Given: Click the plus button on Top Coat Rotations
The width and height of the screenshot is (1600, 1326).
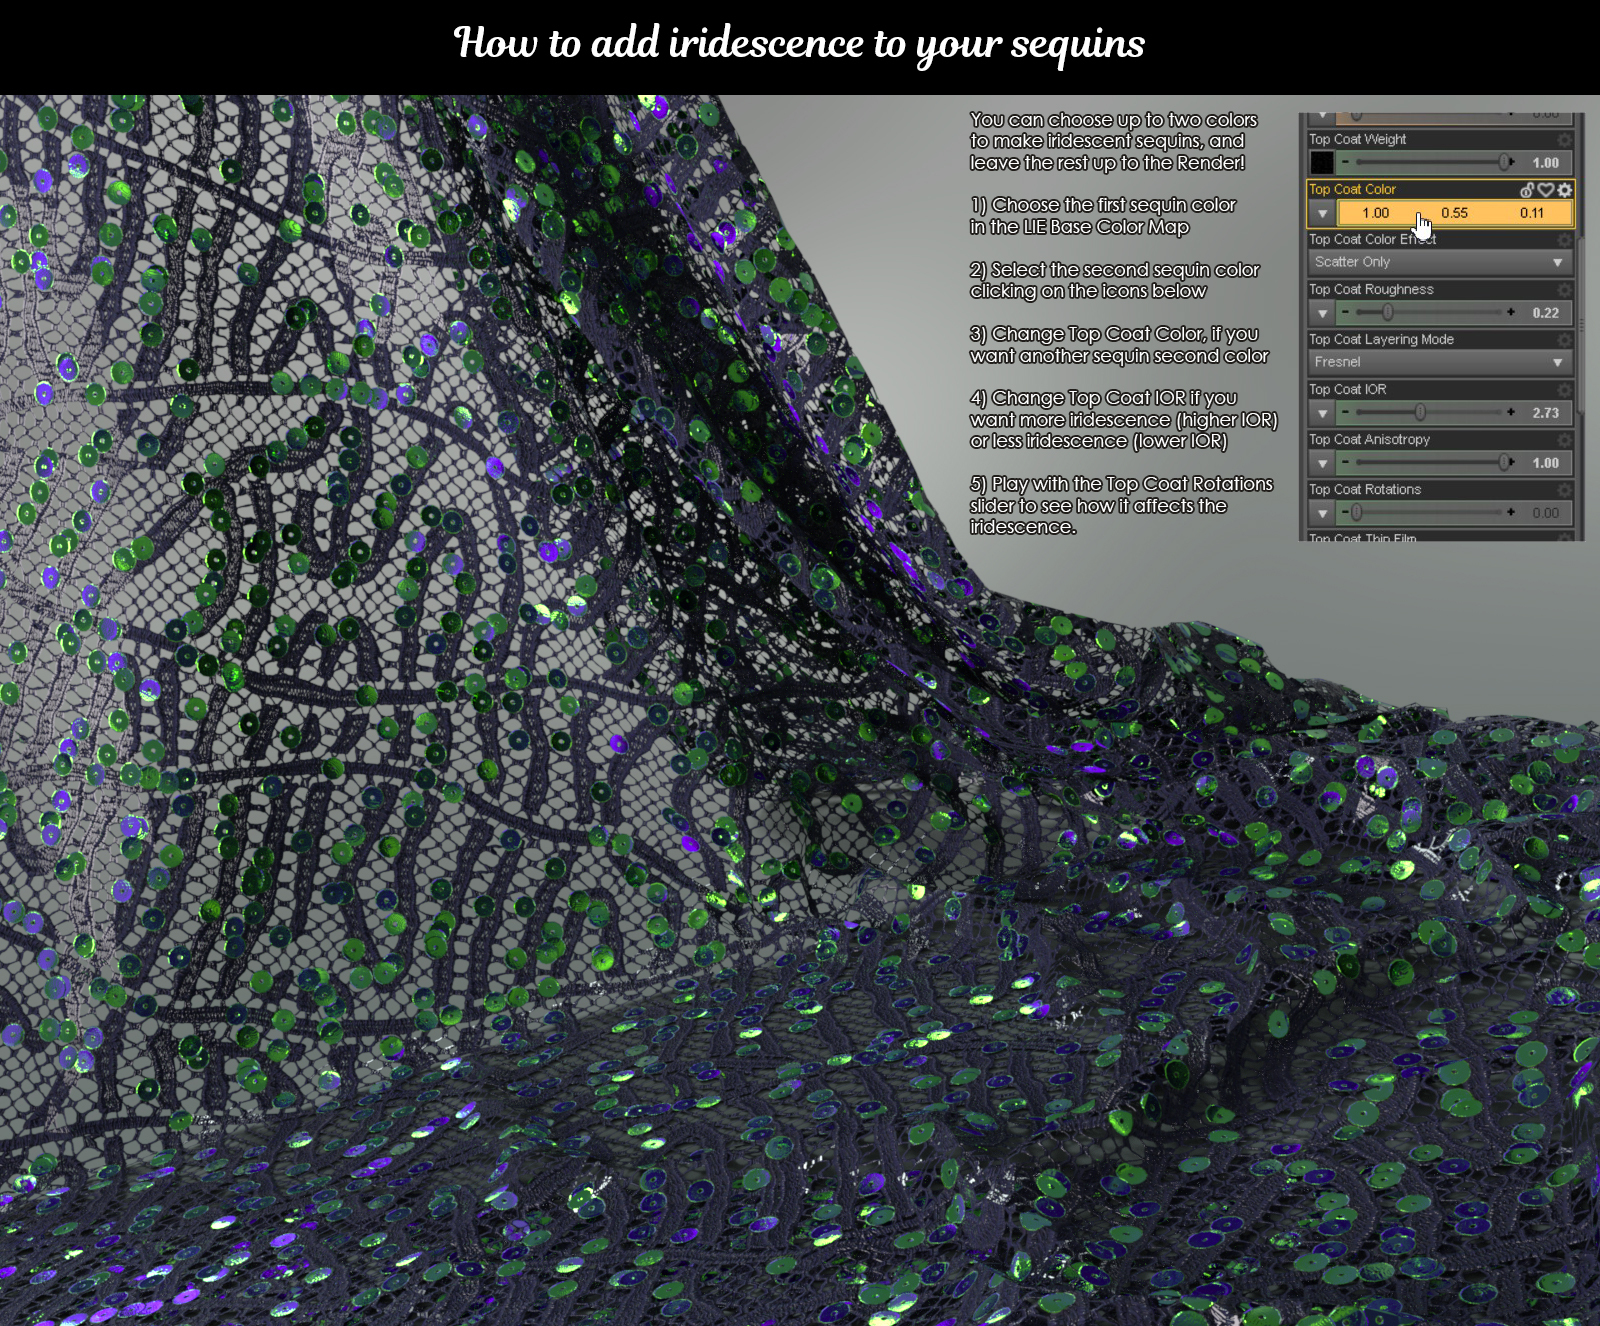Looking at the screenshot, I should click(1511, 512).
